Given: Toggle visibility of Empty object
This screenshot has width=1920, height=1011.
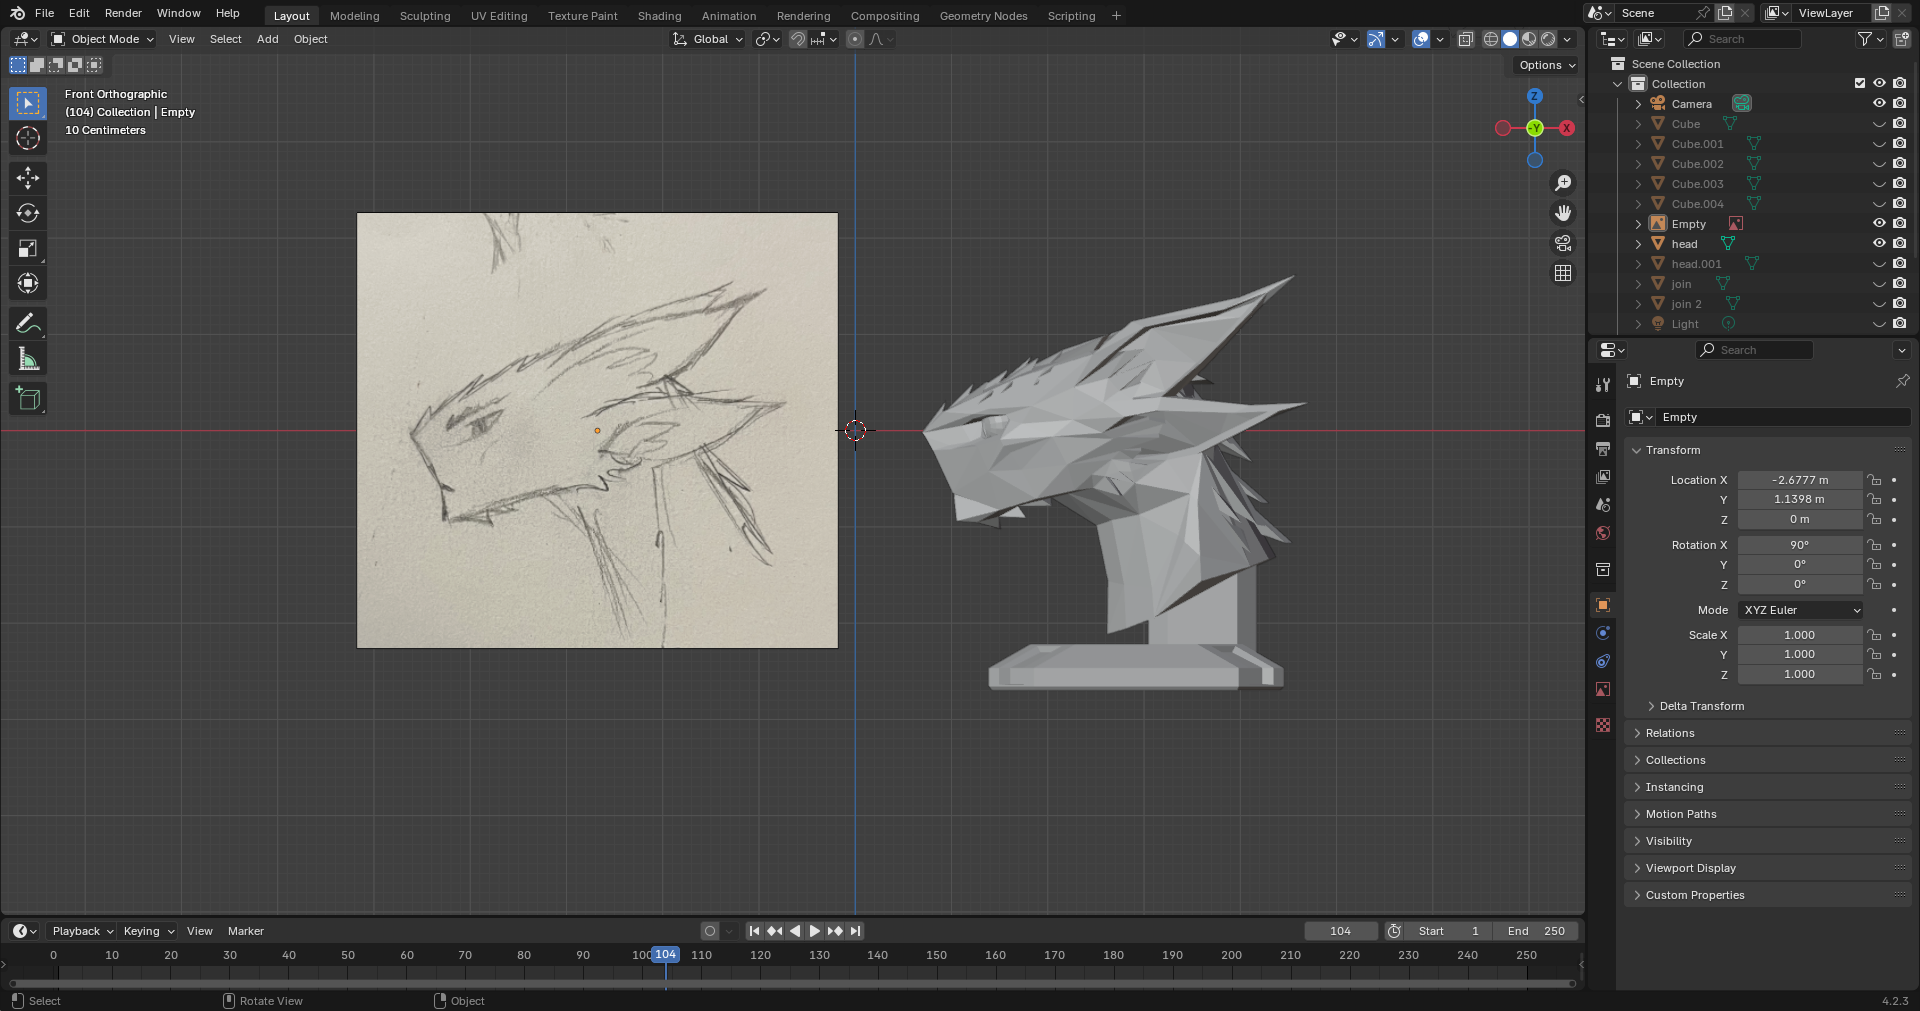Looking at the screenshot, I should (1879, 224).
